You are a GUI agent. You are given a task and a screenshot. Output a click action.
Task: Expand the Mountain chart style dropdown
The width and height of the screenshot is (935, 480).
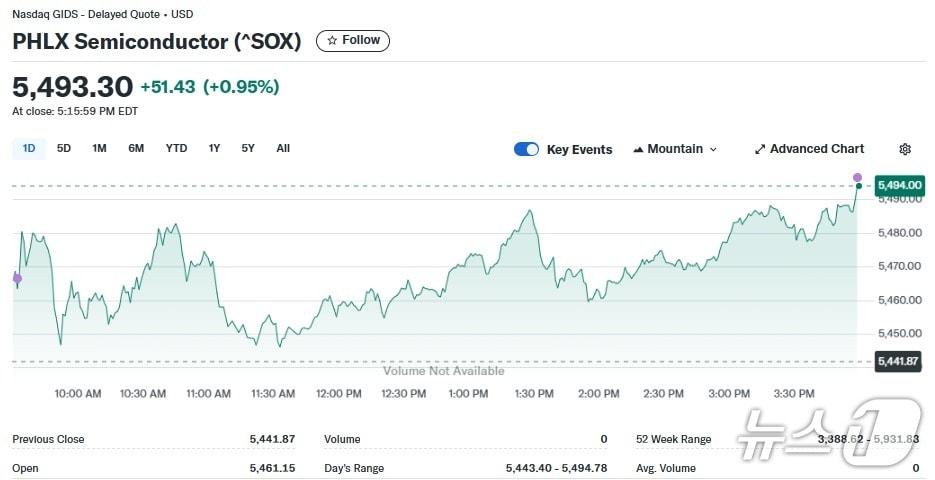[x=713, y=149]
